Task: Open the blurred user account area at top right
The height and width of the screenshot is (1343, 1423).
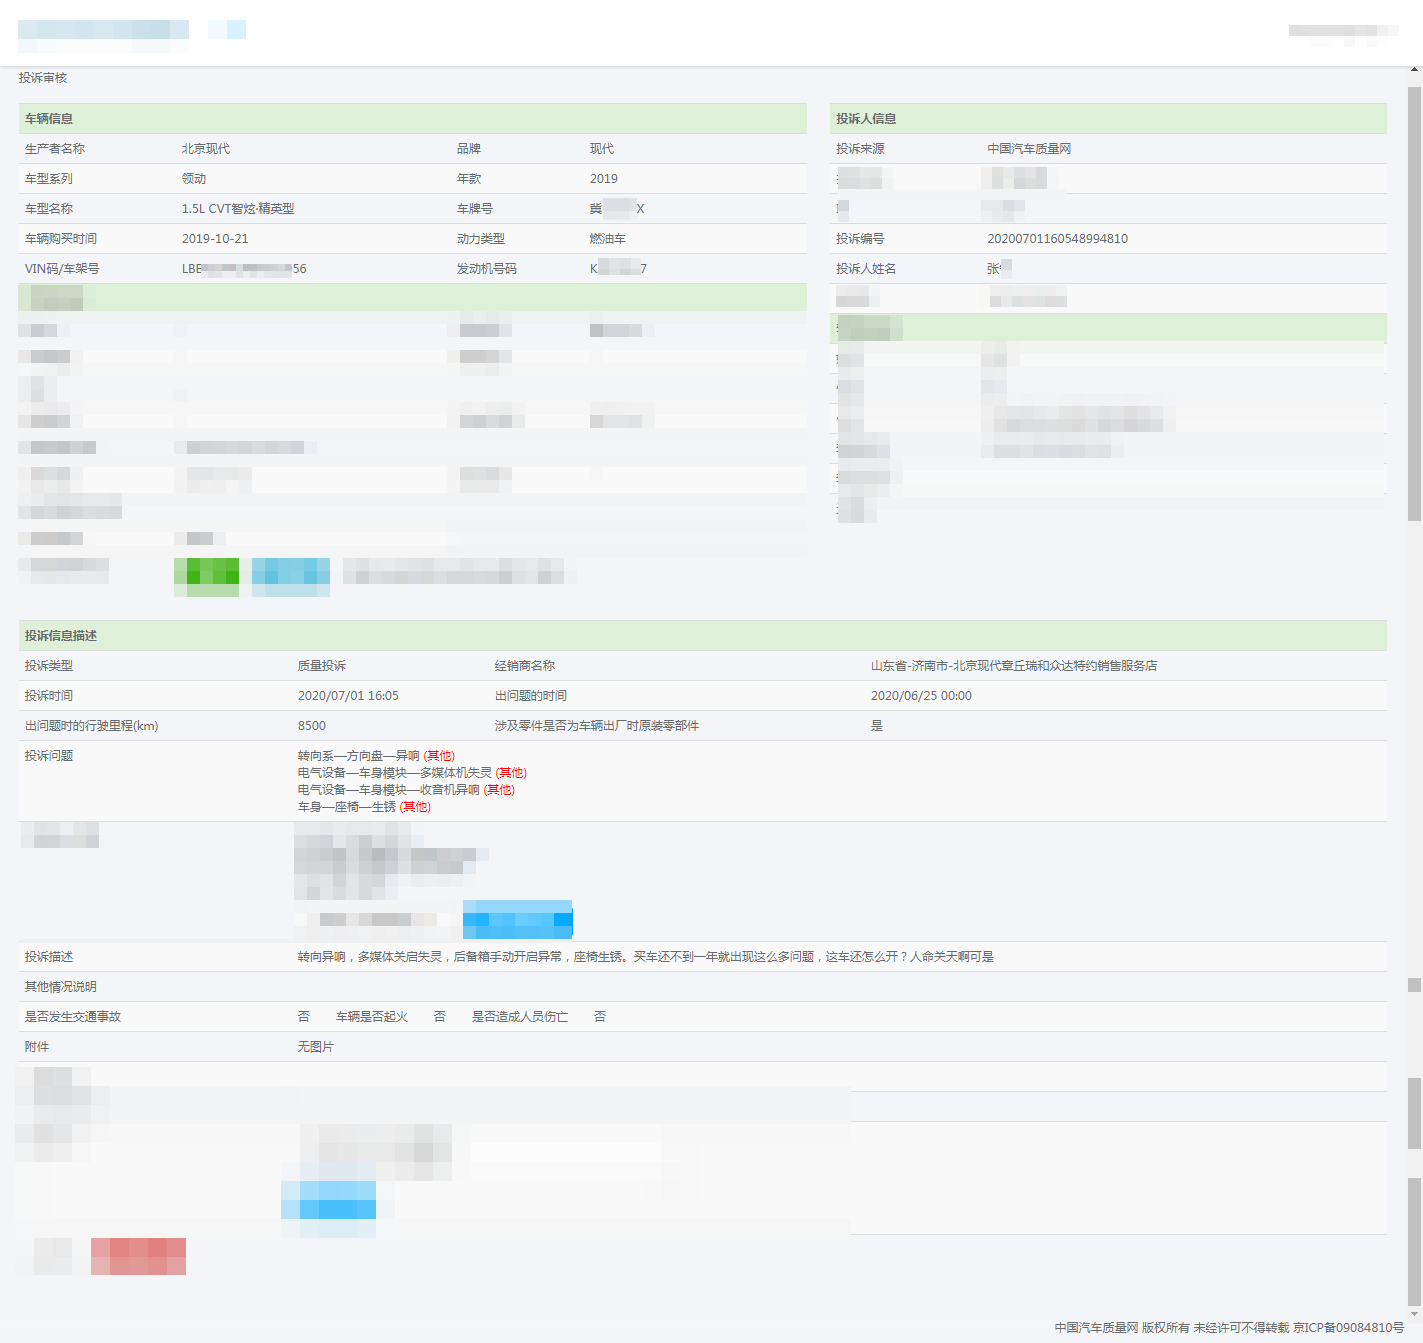Action: click(x=1342, y=31)
